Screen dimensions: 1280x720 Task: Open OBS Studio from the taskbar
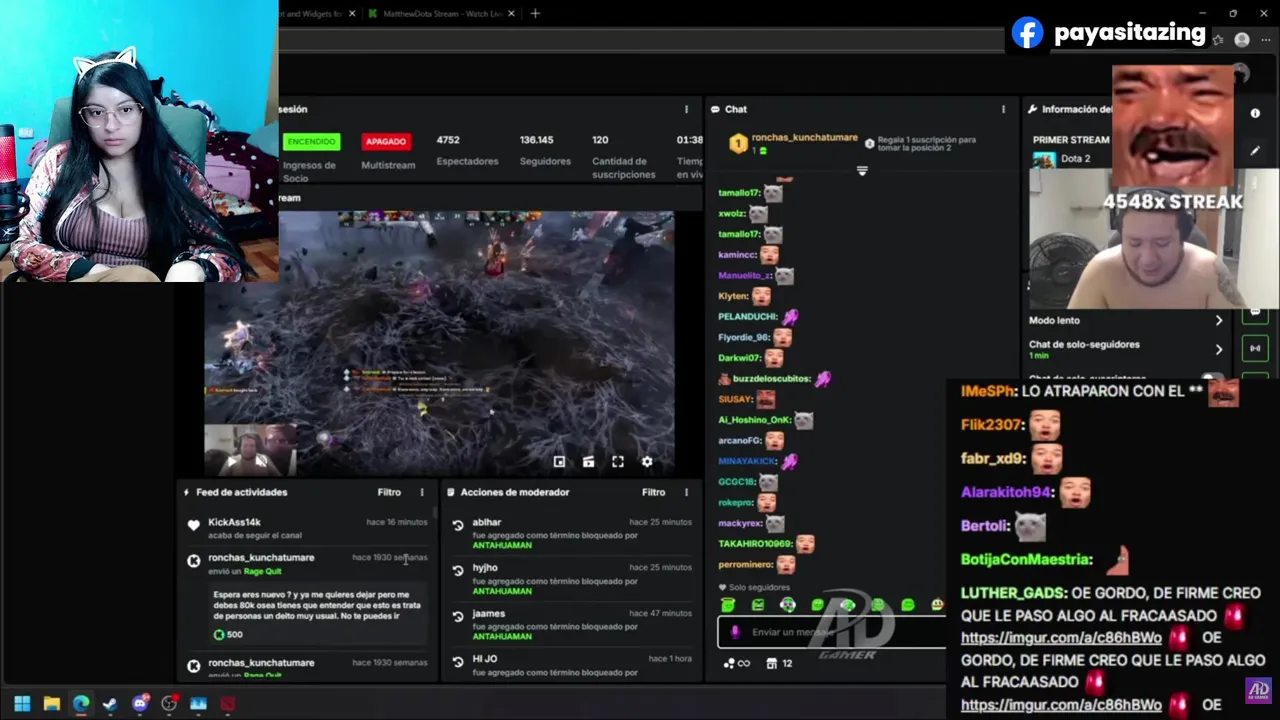169,704
